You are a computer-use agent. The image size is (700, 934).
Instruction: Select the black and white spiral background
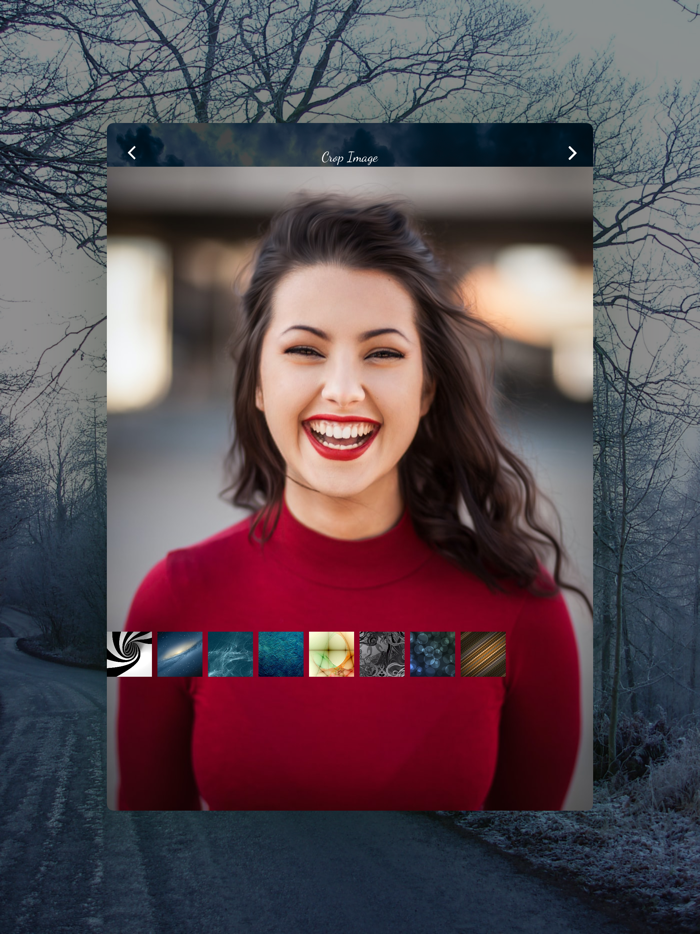click(129, 654)
